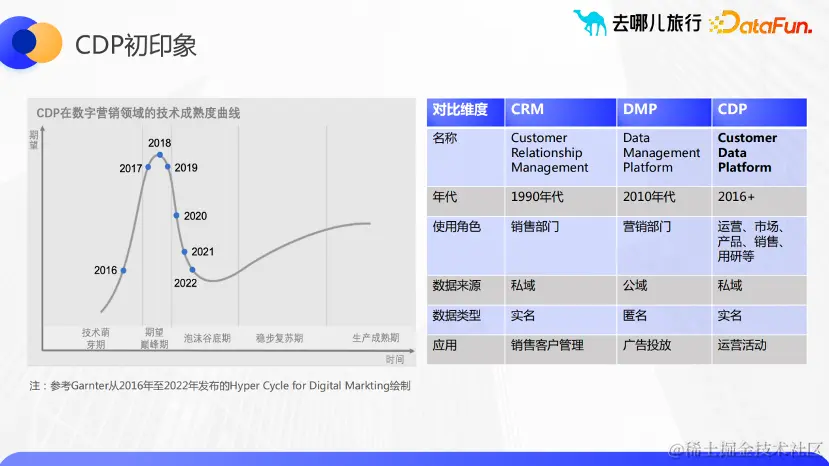This screenshot has height=466, width=830.
Task: Select the 2018 peak data point
Action: coord(160,155)
